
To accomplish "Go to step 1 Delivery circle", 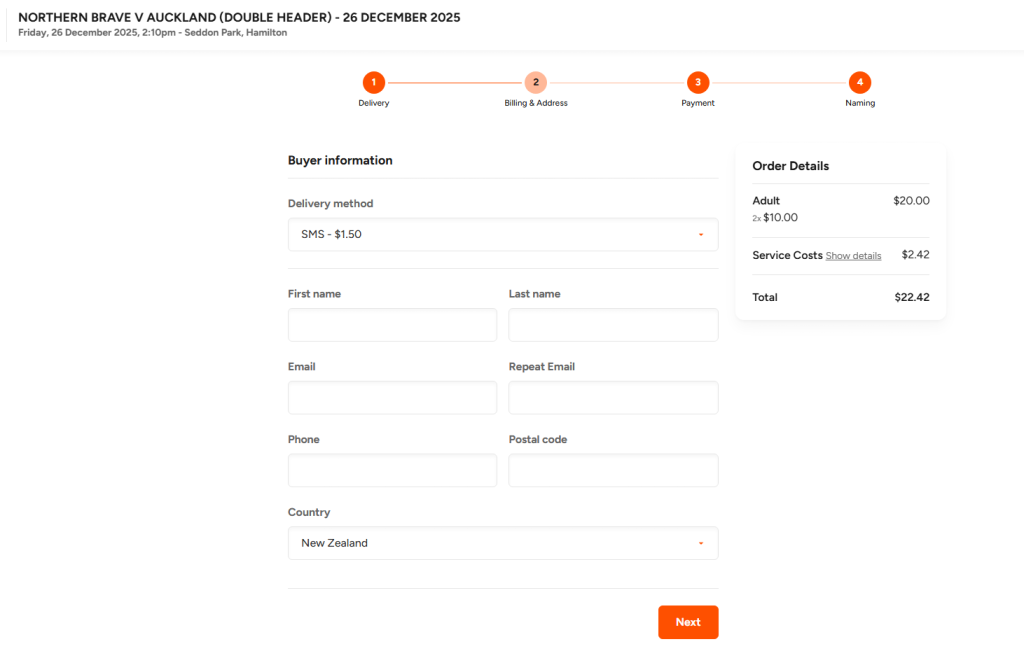I will coord(374,82).
